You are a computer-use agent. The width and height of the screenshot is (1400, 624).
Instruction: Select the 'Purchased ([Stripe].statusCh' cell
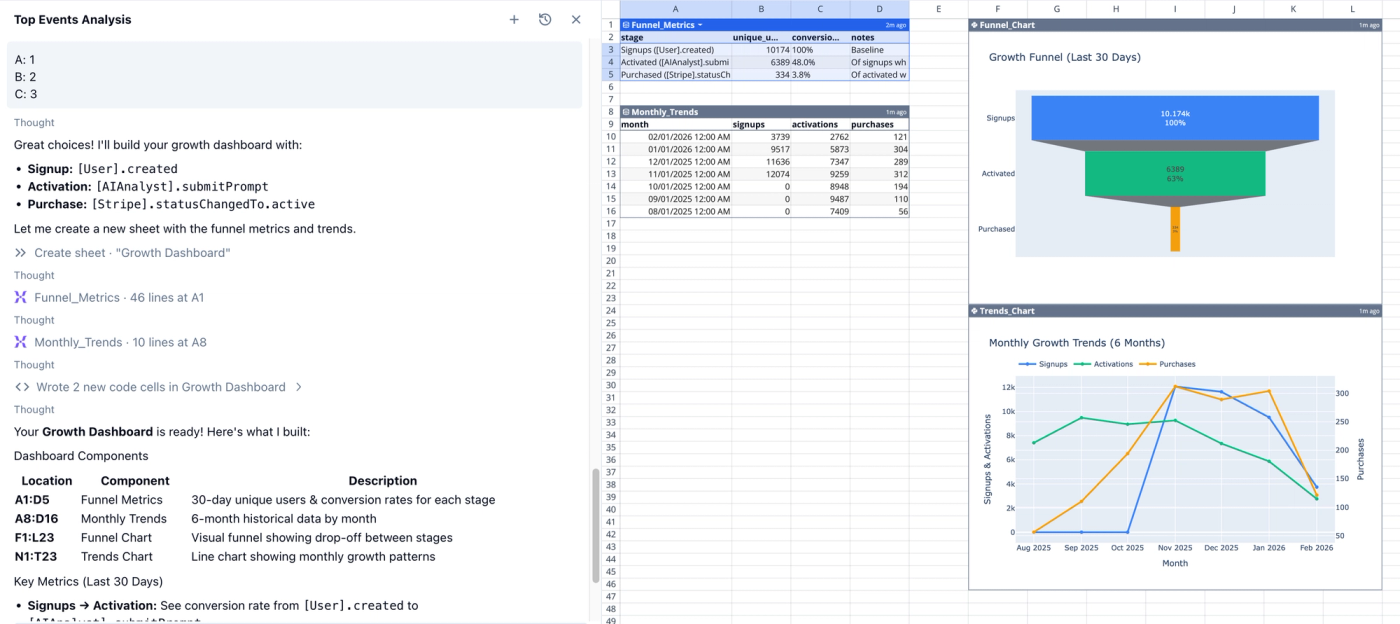pos(675,75)
